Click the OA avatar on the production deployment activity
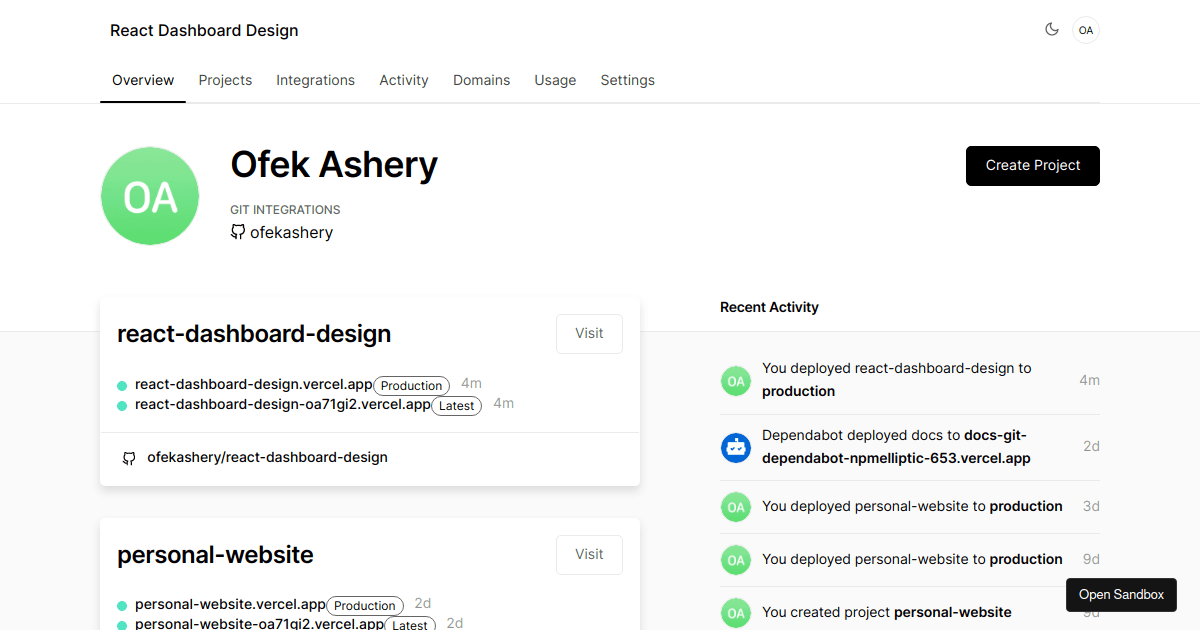 [x=736, y=381]
